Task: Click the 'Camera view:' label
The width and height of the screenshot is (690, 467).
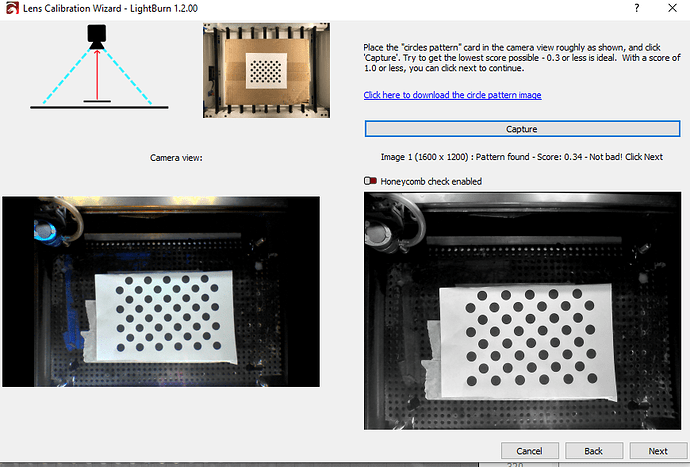Action: pyautogui.click(x=176, y=158)
